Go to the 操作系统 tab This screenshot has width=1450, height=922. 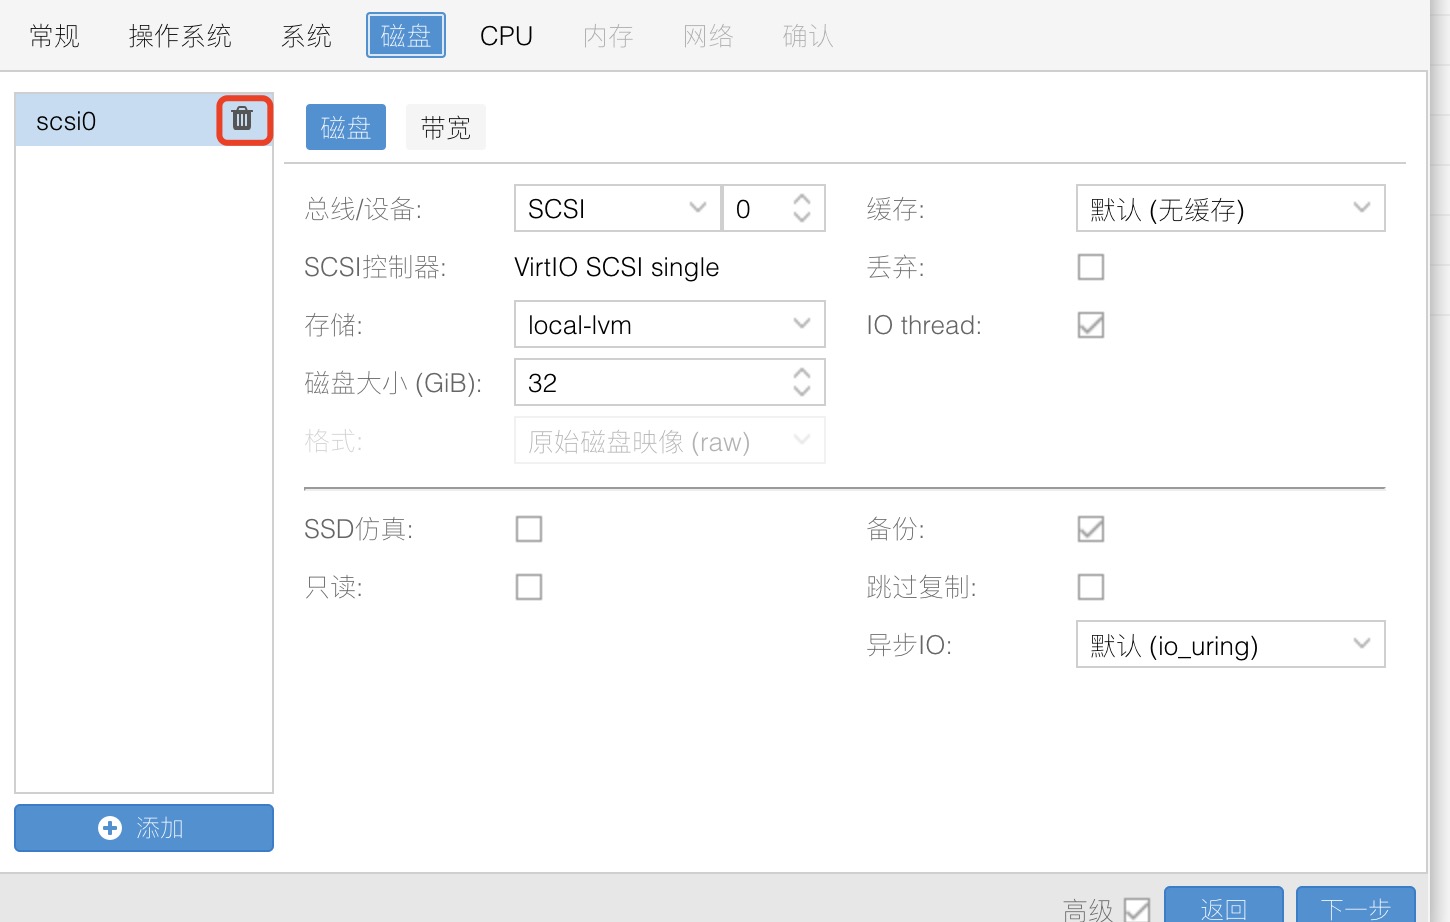[x=180, y=36]
